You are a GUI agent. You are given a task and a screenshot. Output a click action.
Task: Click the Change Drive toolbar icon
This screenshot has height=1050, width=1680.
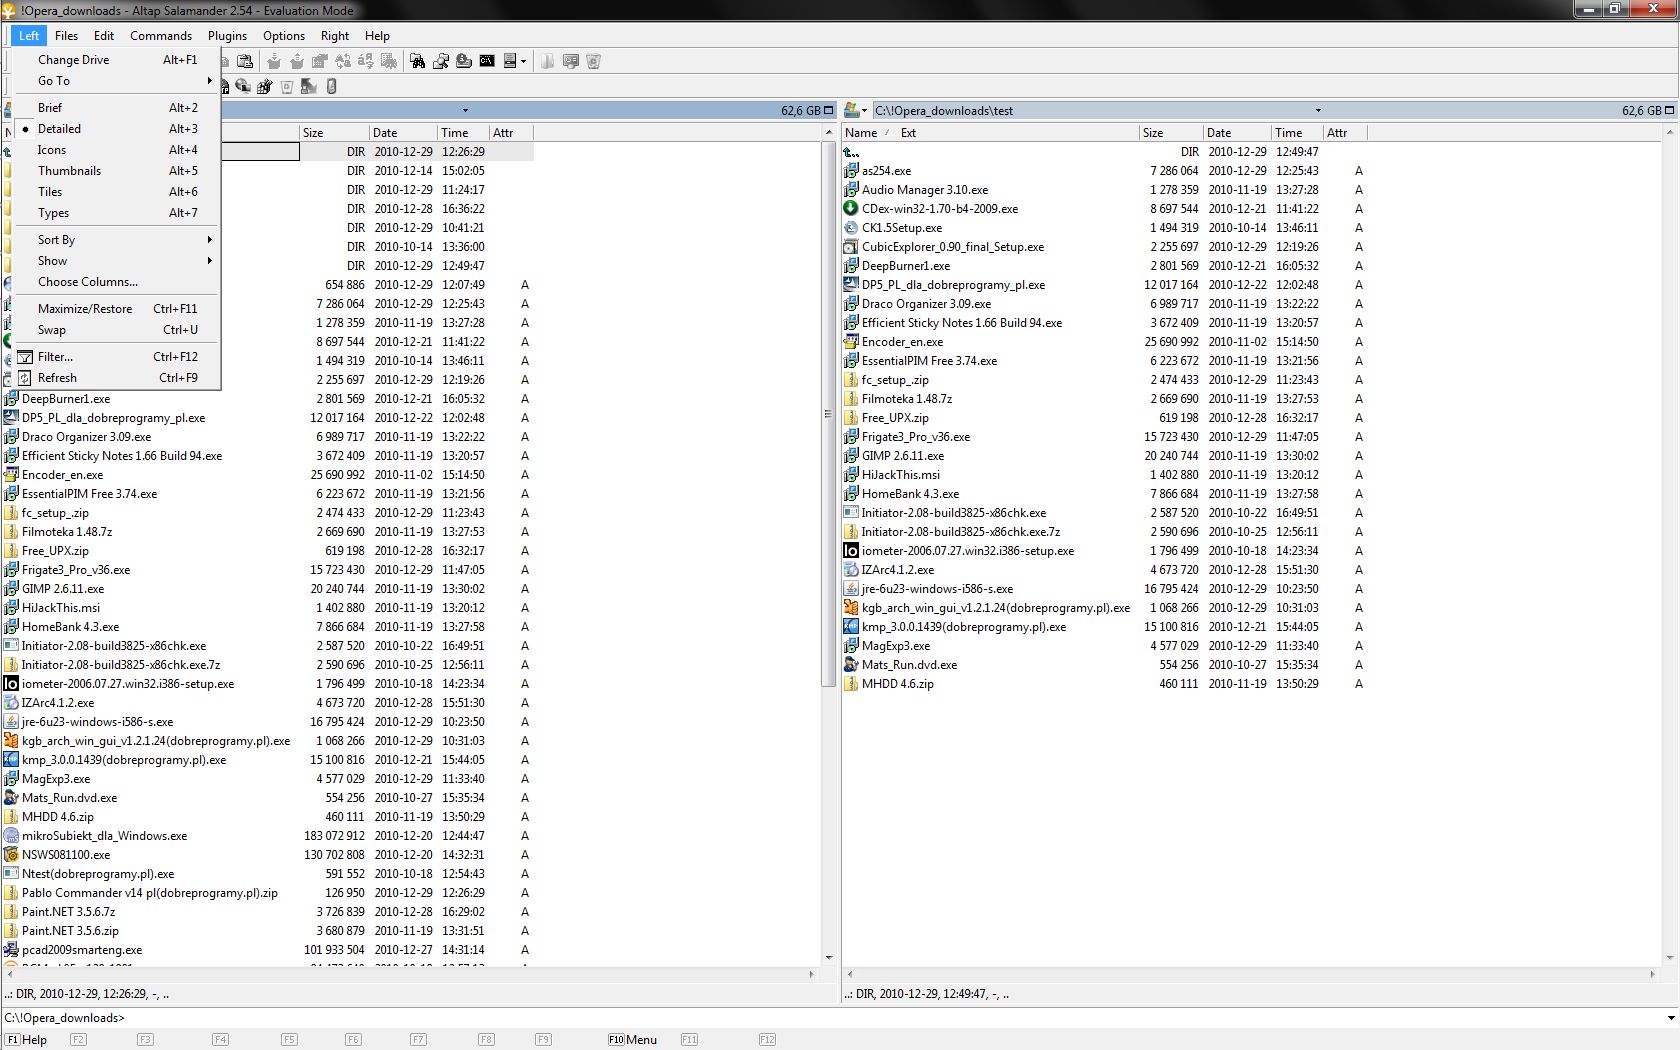pyautogui.click(x=510, y=61)
